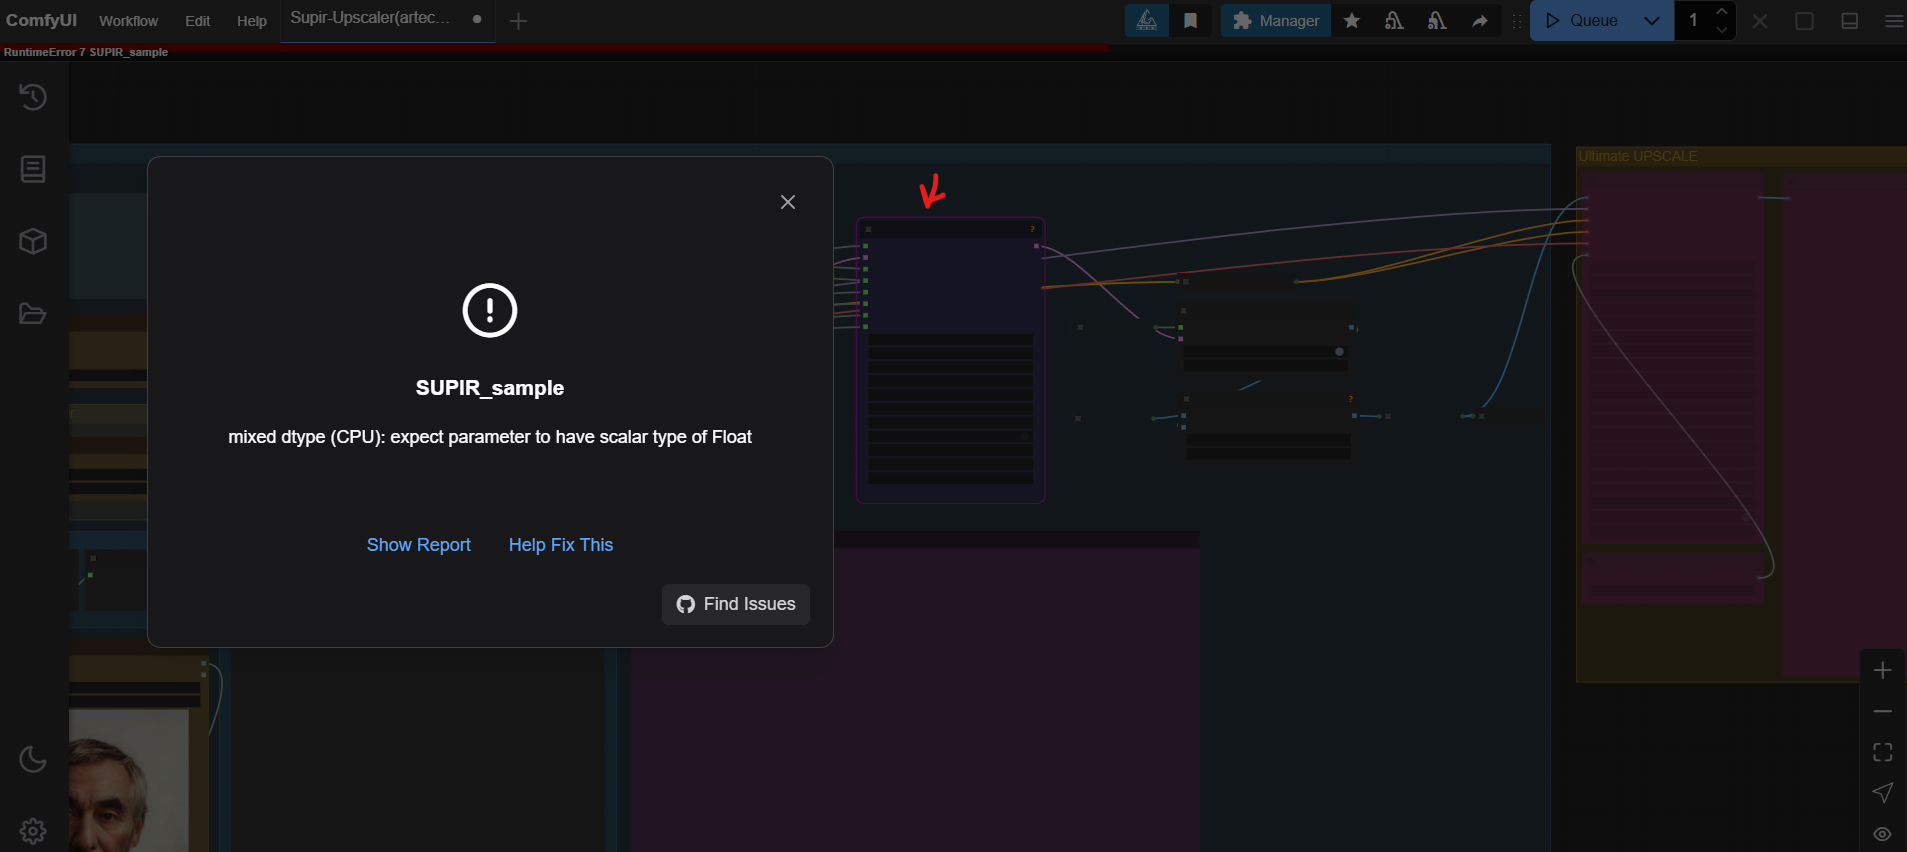The height and width of the screenshot is (852, 1907).
Task: Open the workflows folder panel
Action: (x=33, y=314)
